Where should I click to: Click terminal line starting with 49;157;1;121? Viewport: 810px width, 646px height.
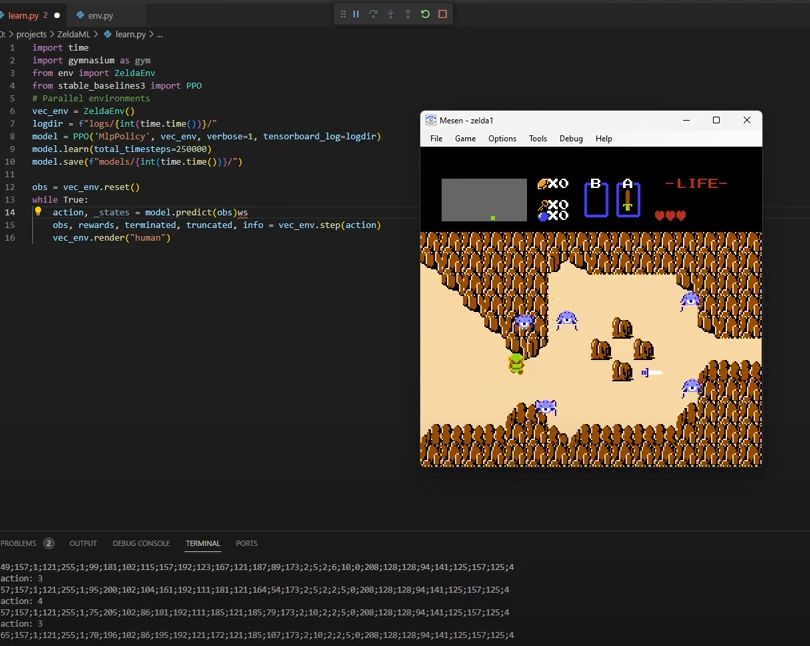pos(257,567)
